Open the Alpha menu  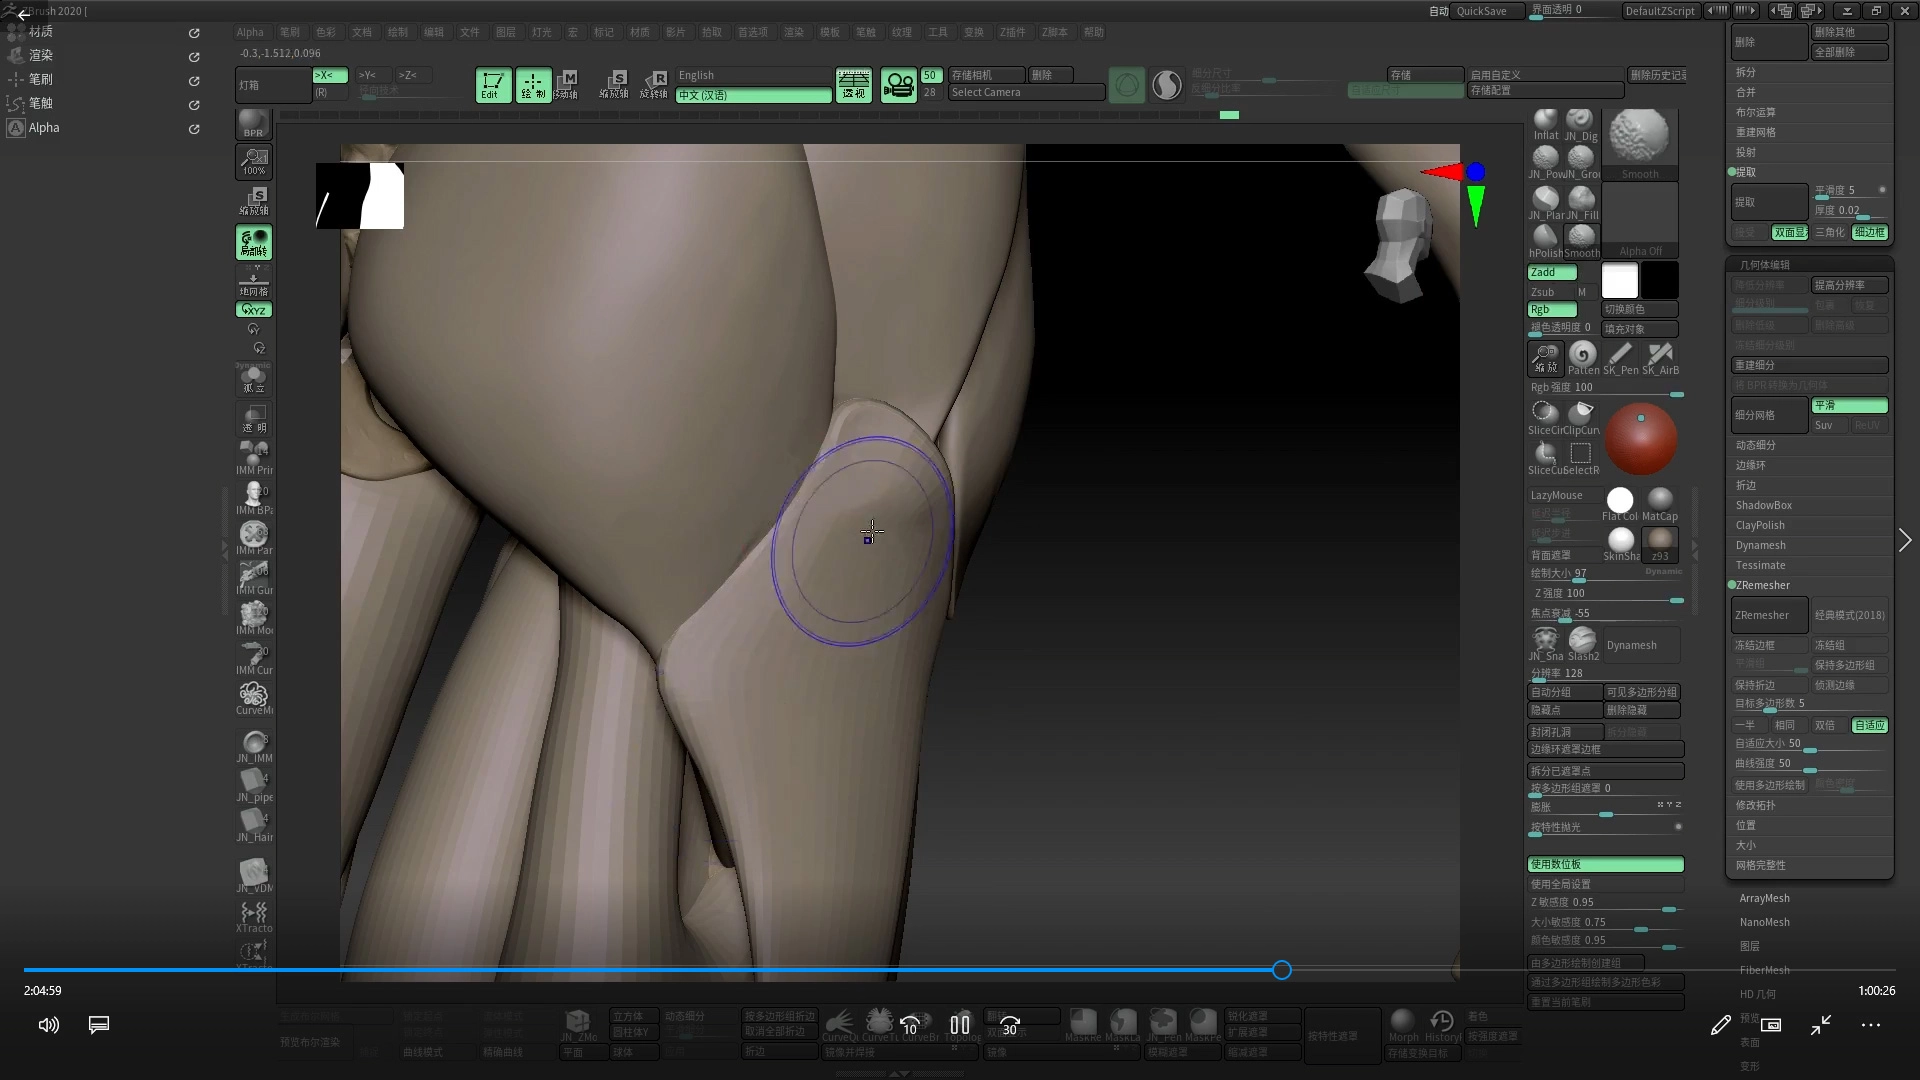point(250,32)
